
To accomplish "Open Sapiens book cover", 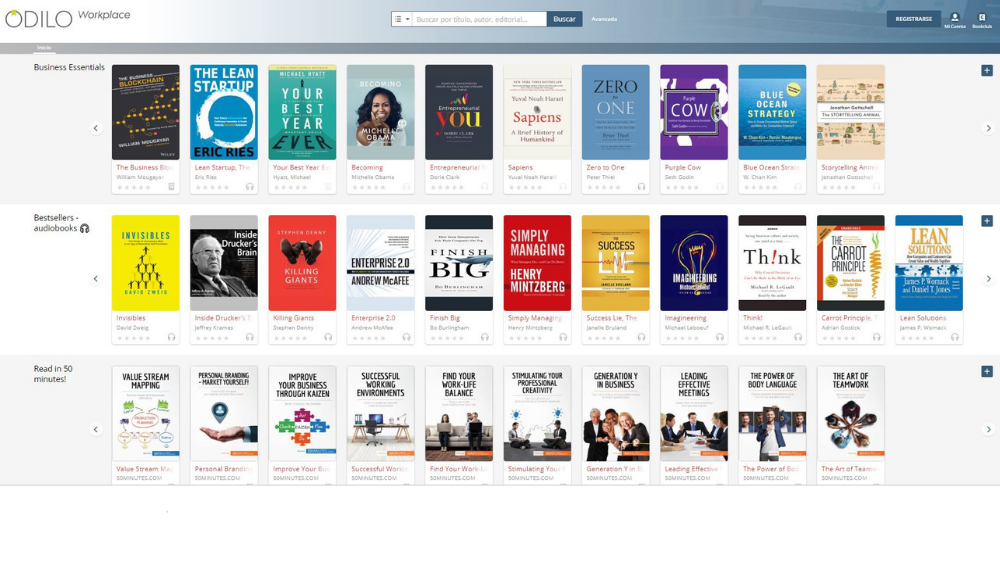I will [537, 112].
